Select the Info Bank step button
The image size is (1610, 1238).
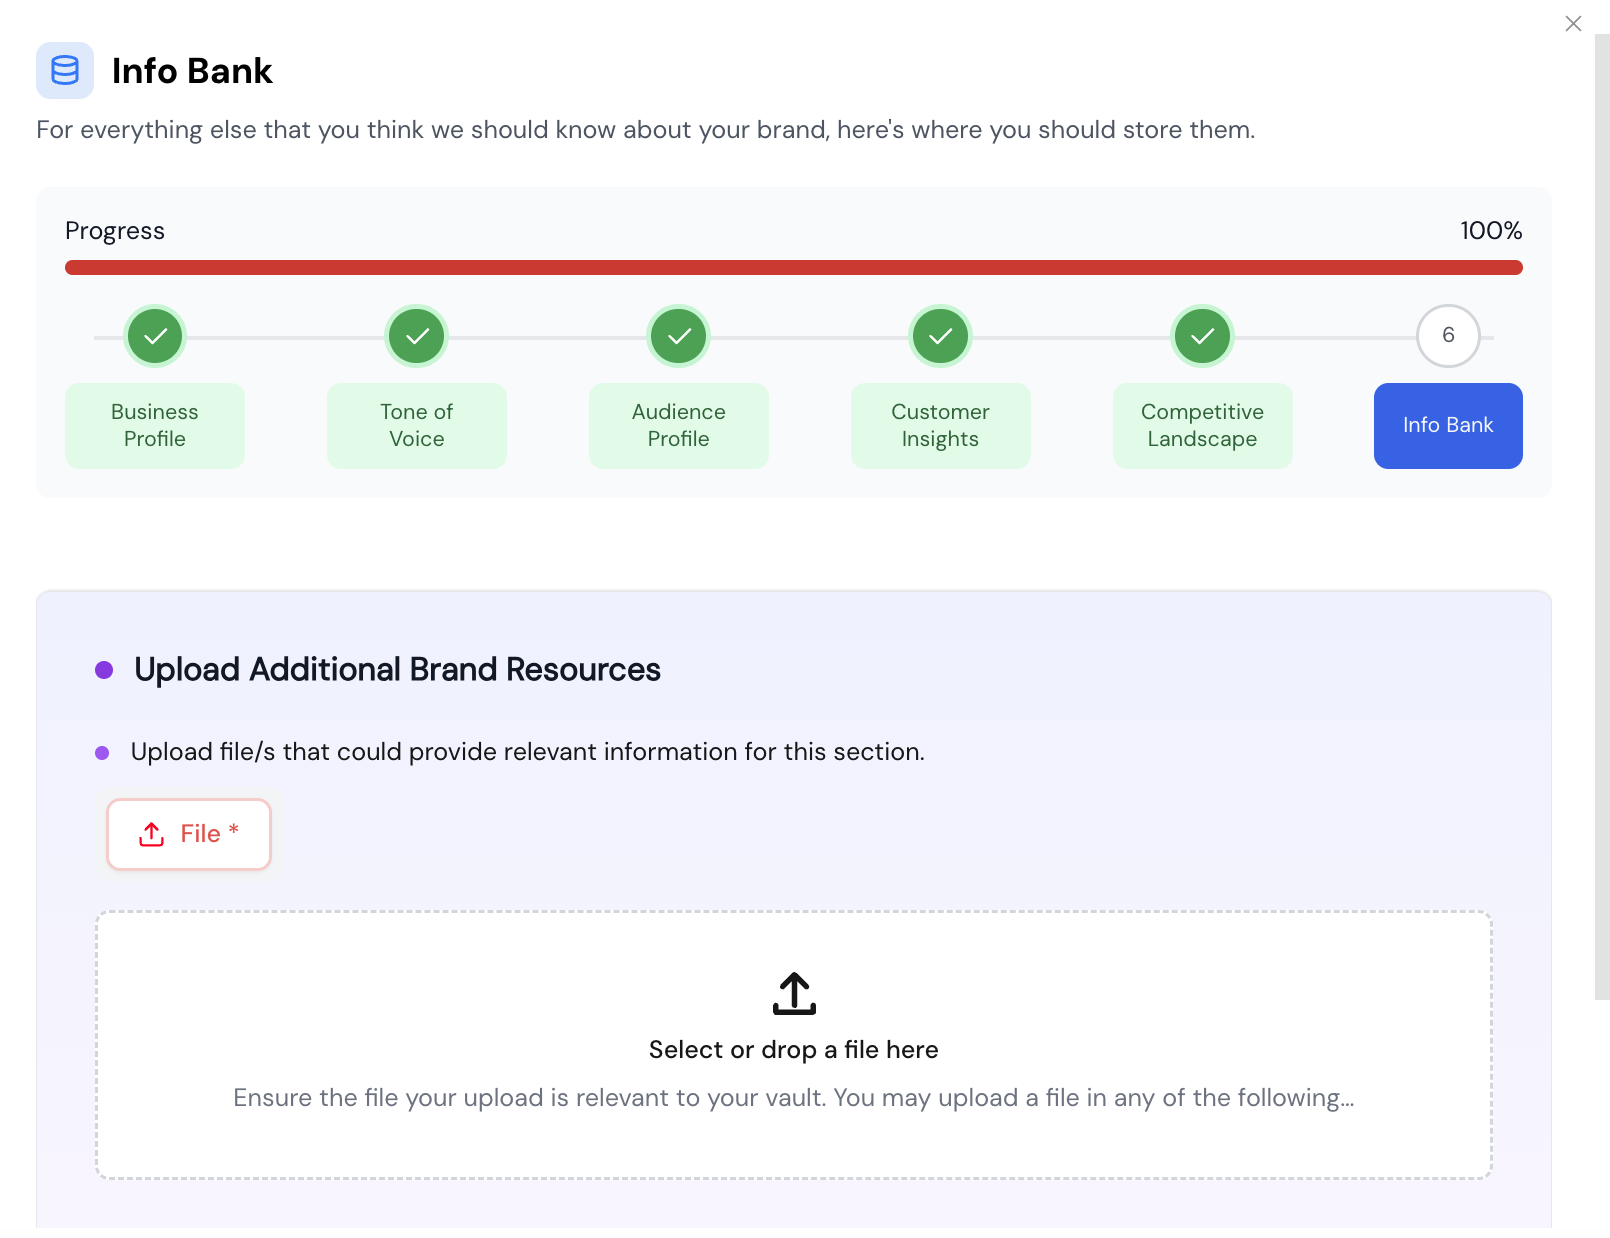pos(1448,426)
